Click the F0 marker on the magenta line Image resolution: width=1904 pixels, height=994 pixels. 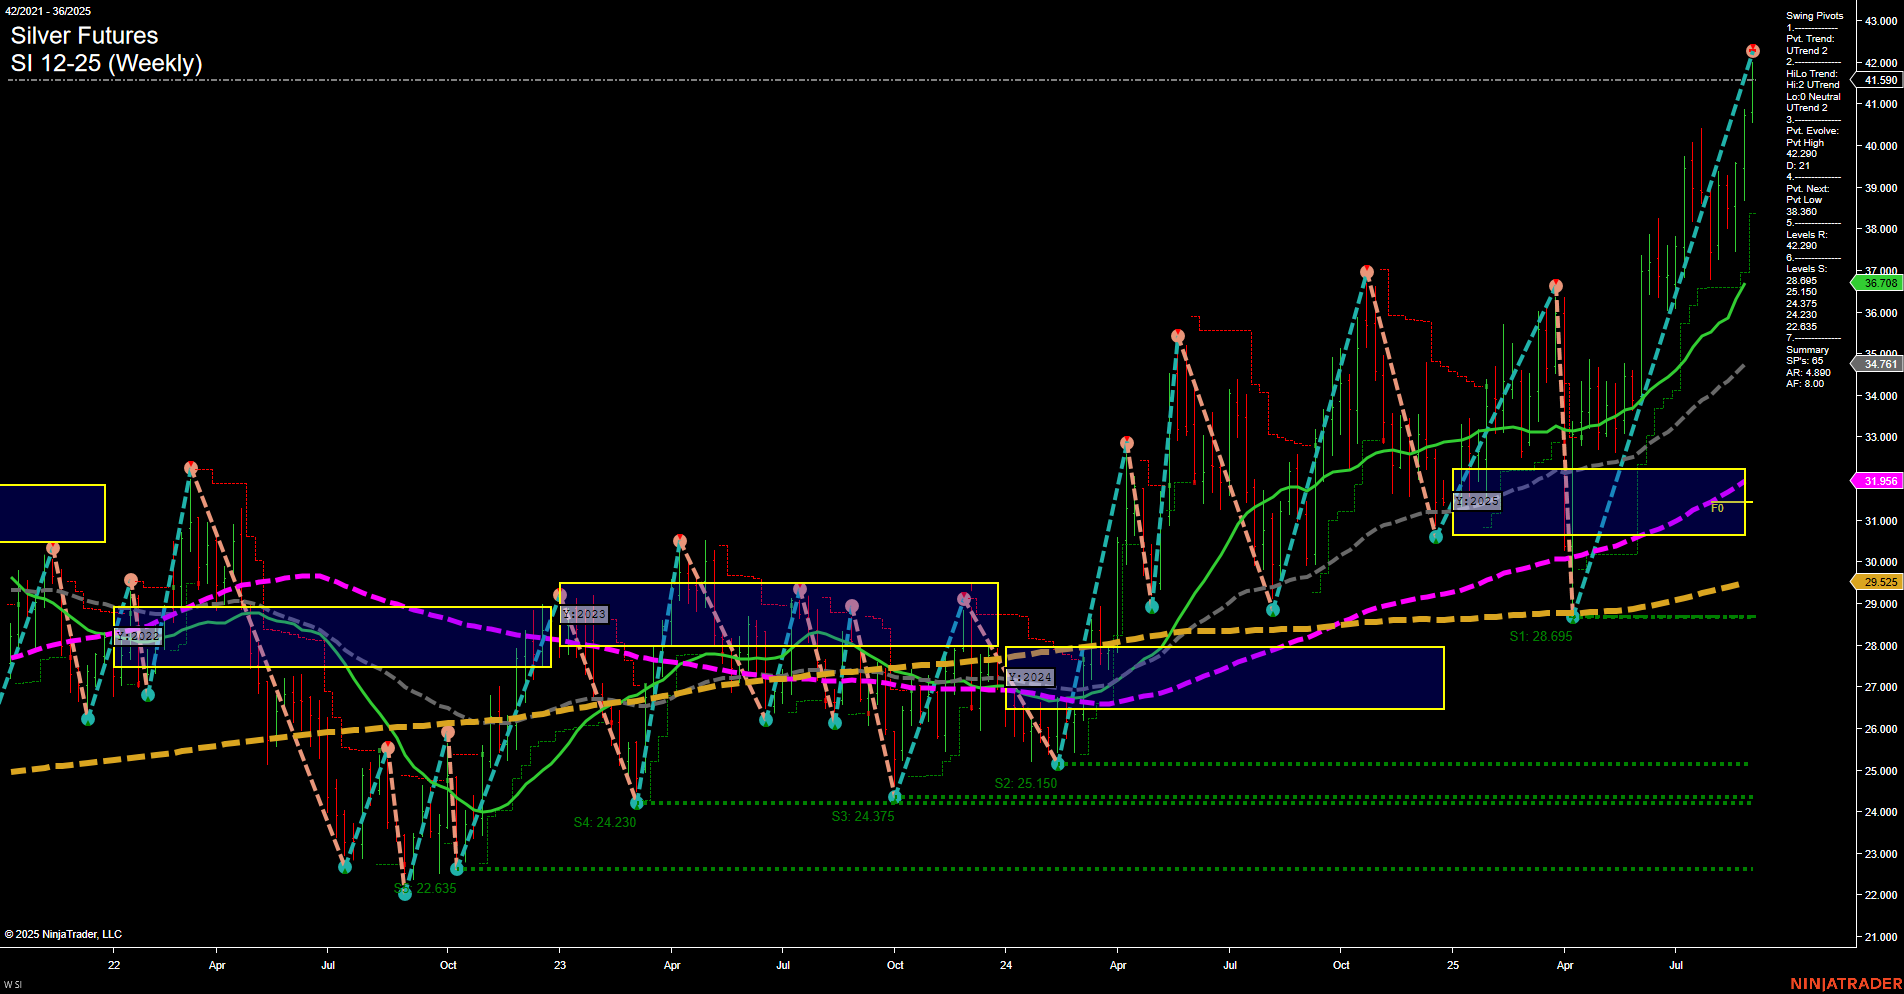pyautogui.click(x=1718, y=508)
